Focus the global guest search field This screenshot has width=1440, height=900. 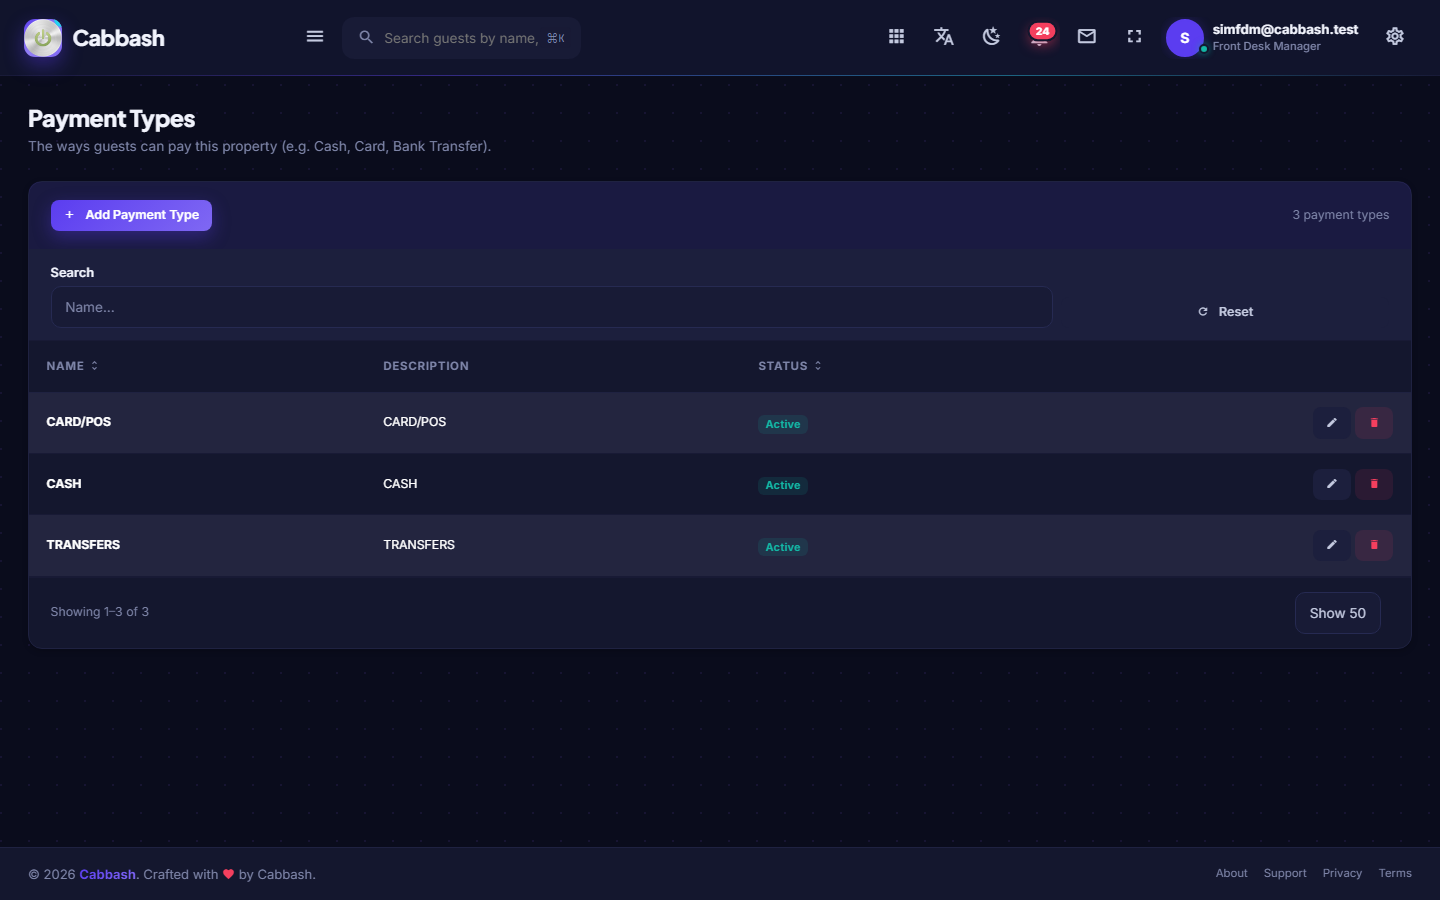462,38
